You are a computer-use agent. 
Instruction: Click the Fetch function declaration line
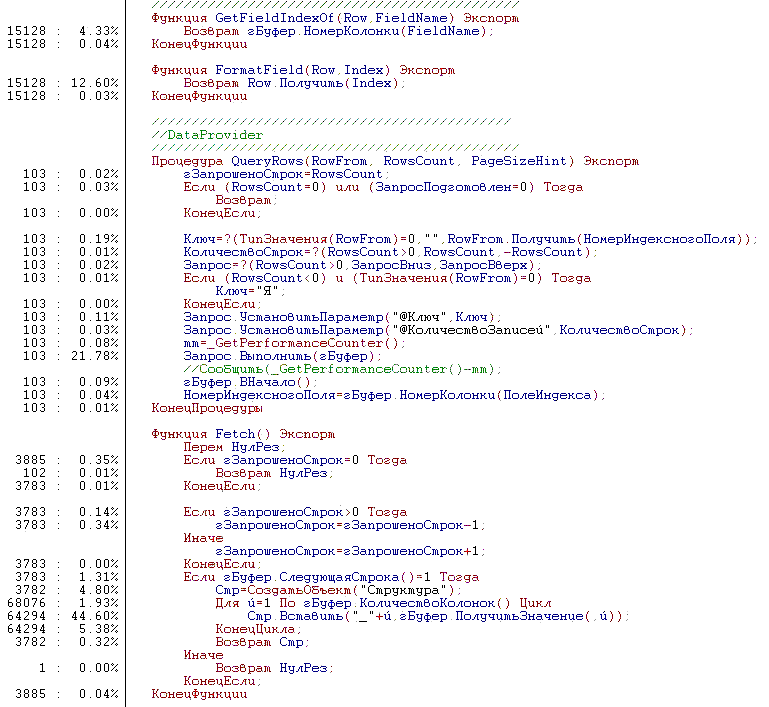[243, 434]
